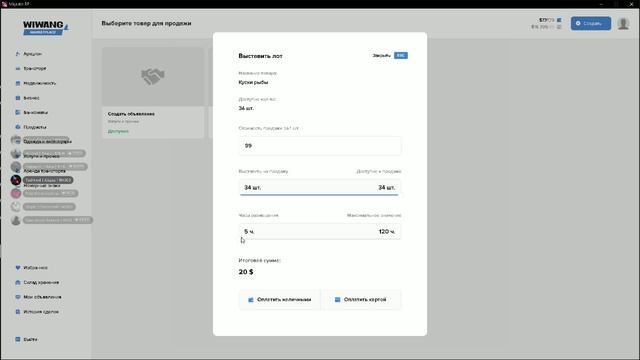640x360 pixels.
Task: Click the Аукцион gavel icon
Action: pos(18,54)
